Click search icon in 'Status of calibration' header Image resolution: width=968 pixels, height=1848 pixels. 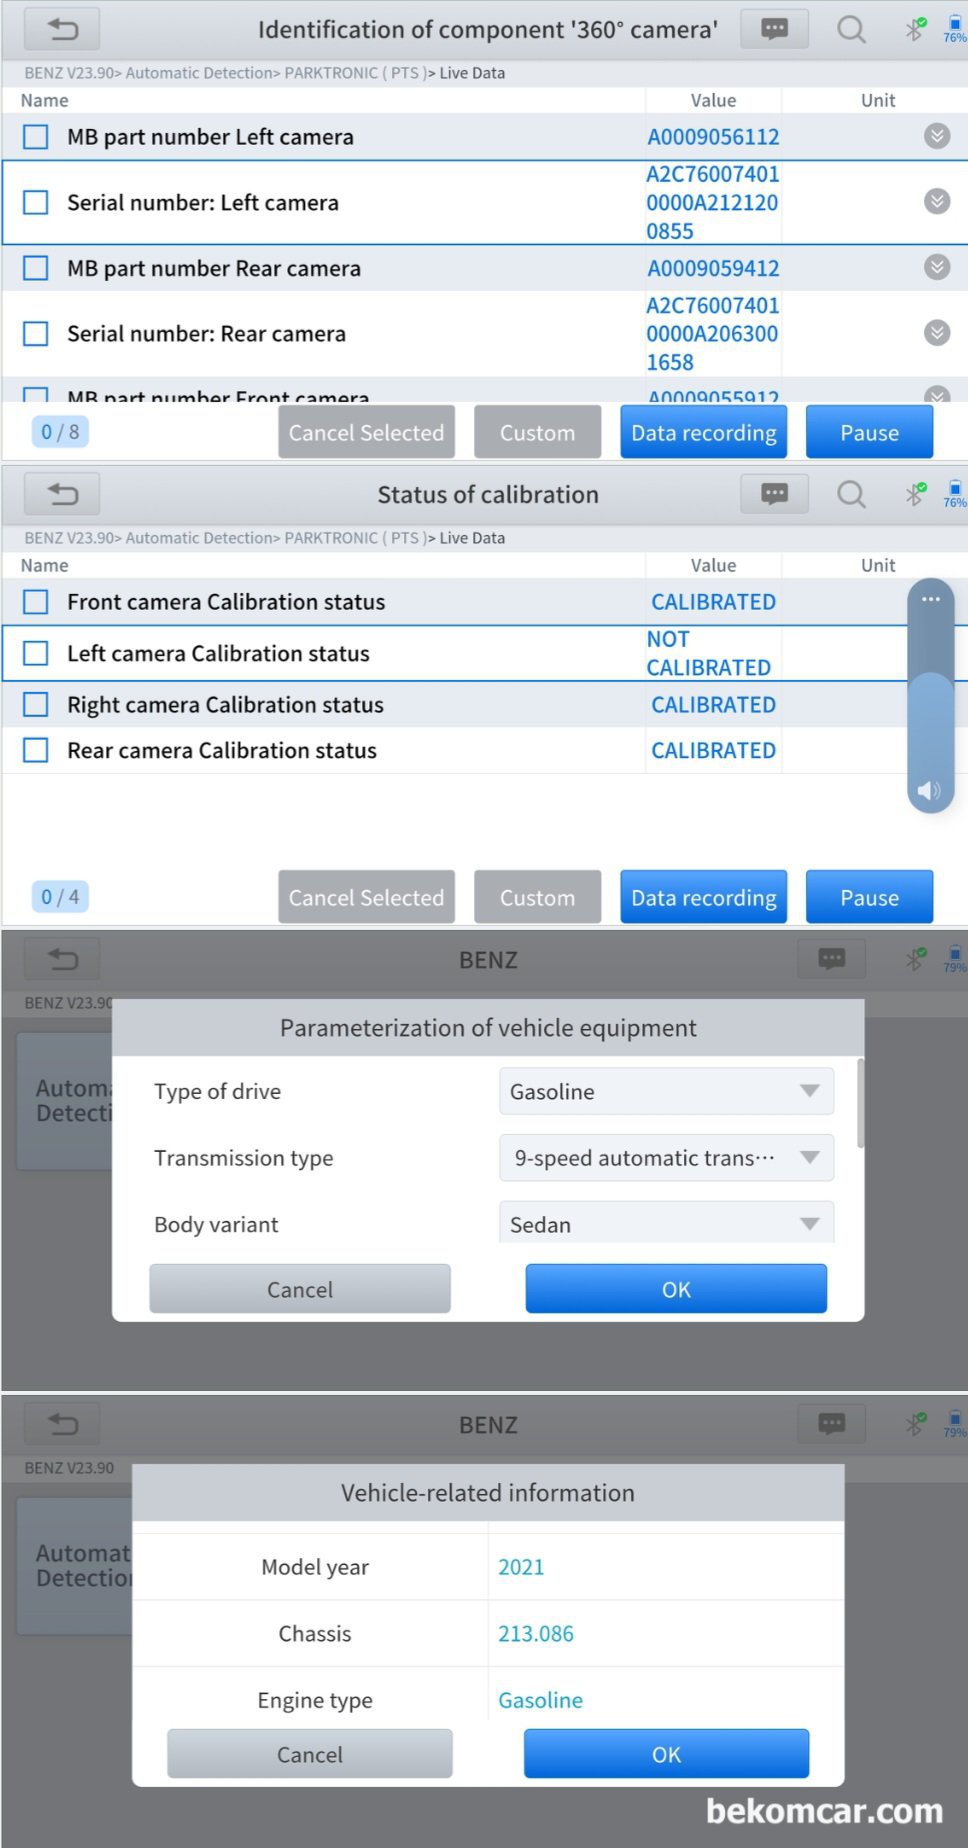(x=851, y=494)
